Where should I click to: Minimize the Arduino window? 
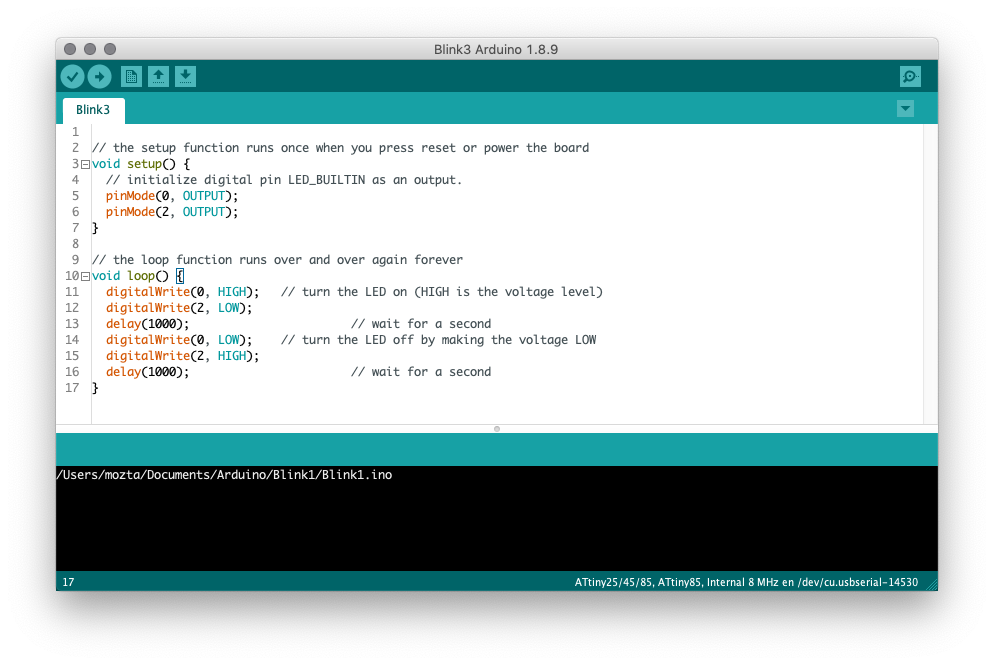click(x=90, y=49)
